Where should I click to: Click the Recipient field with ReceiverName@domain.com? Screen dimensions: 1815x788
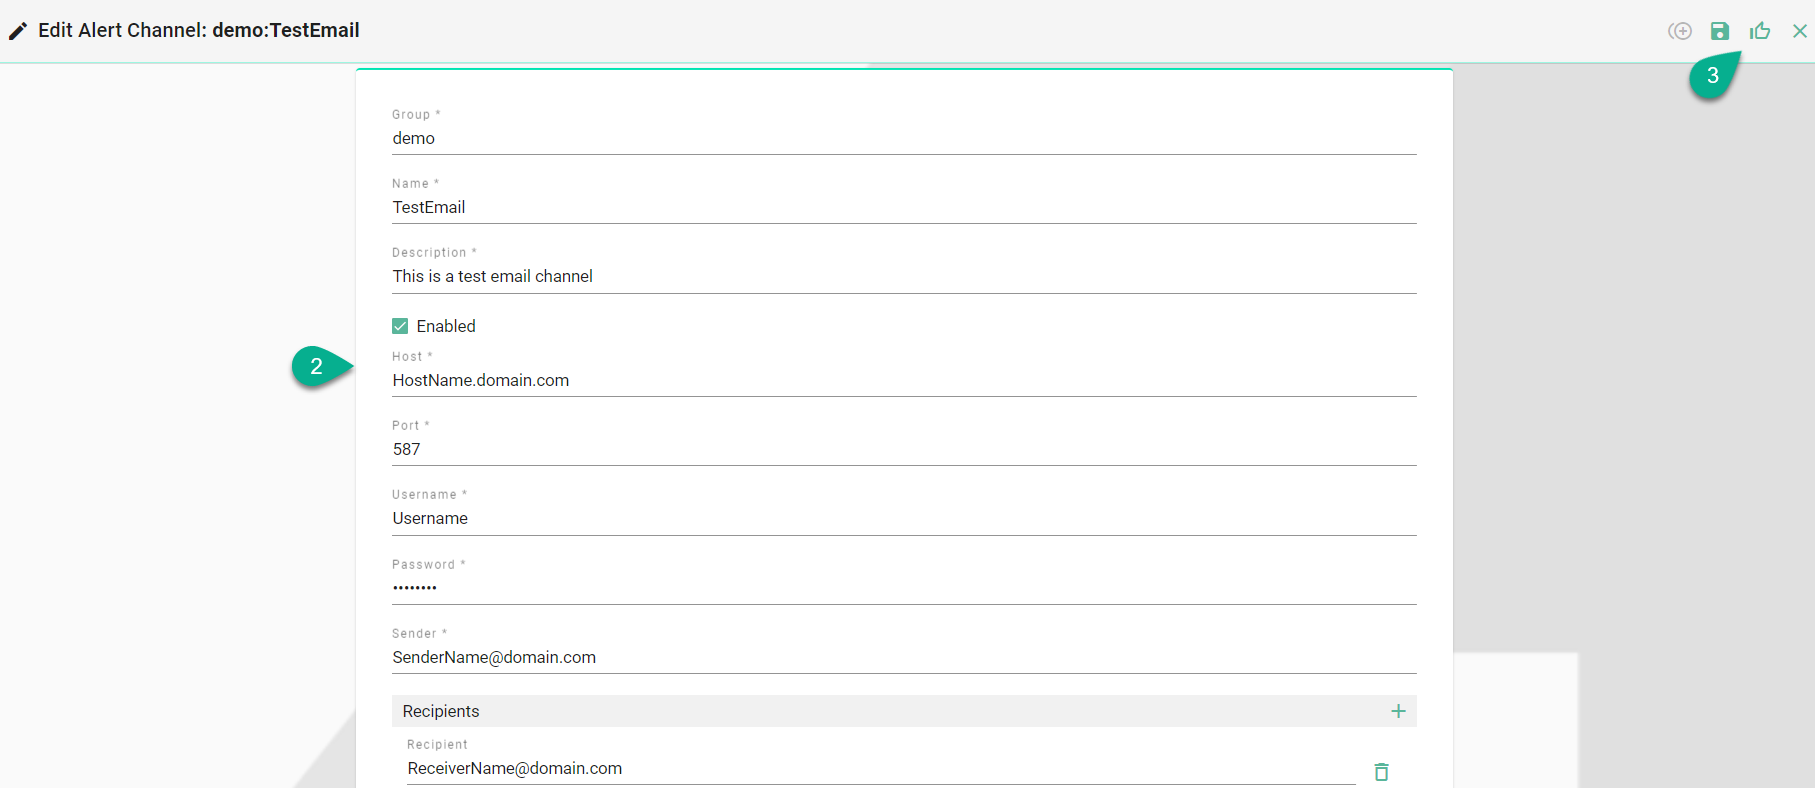[x=880, y=768]
